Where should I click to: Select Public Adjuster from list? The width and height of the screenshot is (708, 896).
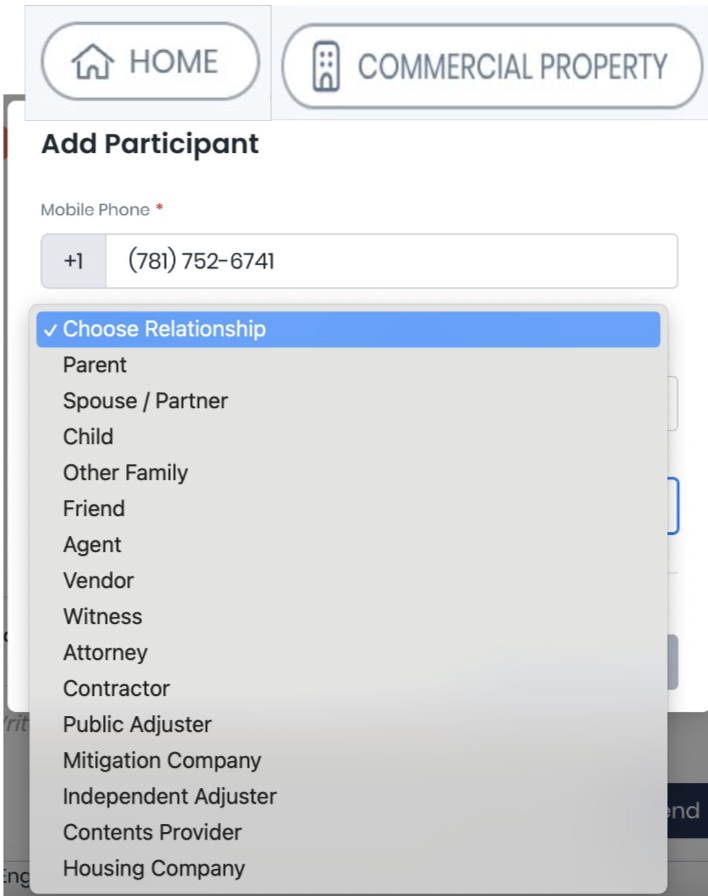pyautogui.click(x=137, y=725)
